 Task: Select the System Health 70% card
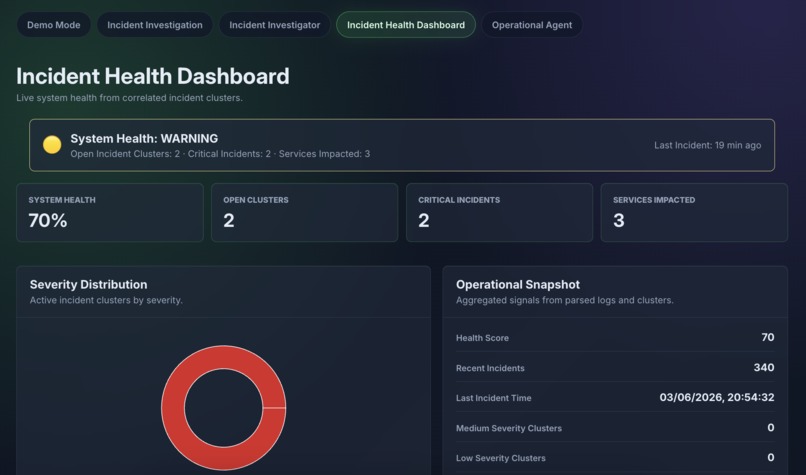(x=110, y=212)
